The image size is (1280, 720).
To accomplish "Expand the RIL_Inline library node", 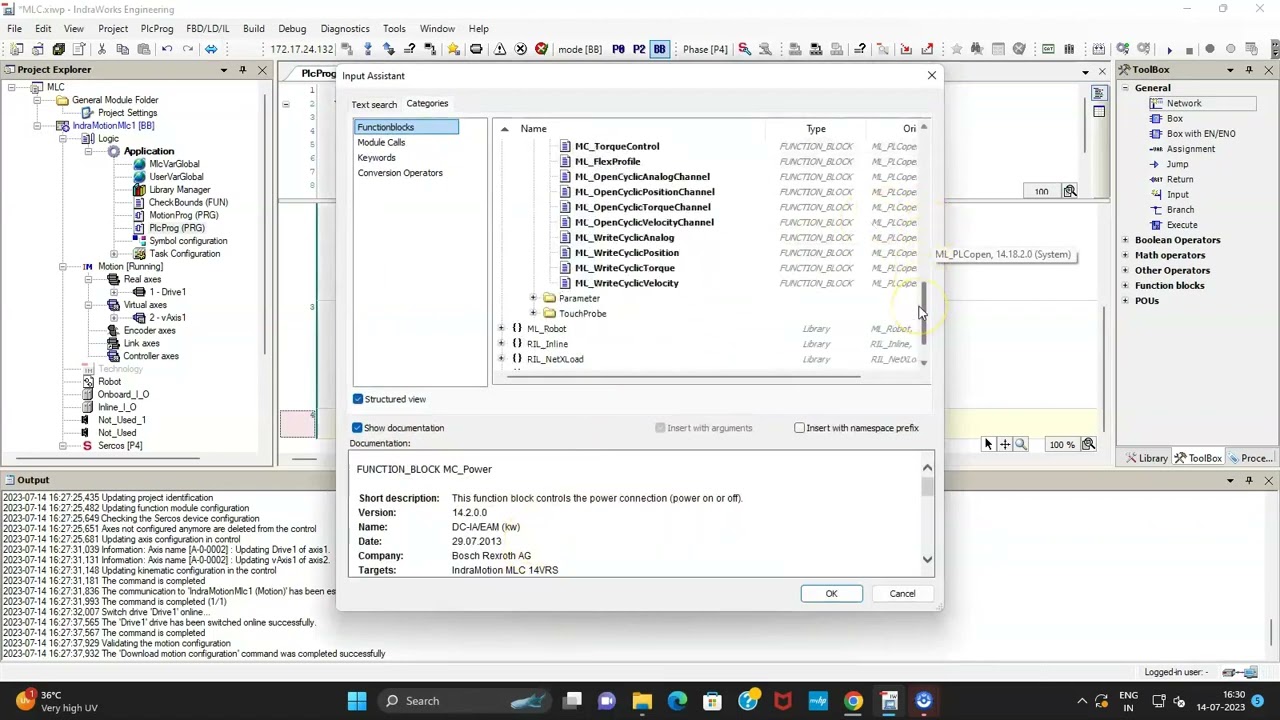I will pos(501,343).
